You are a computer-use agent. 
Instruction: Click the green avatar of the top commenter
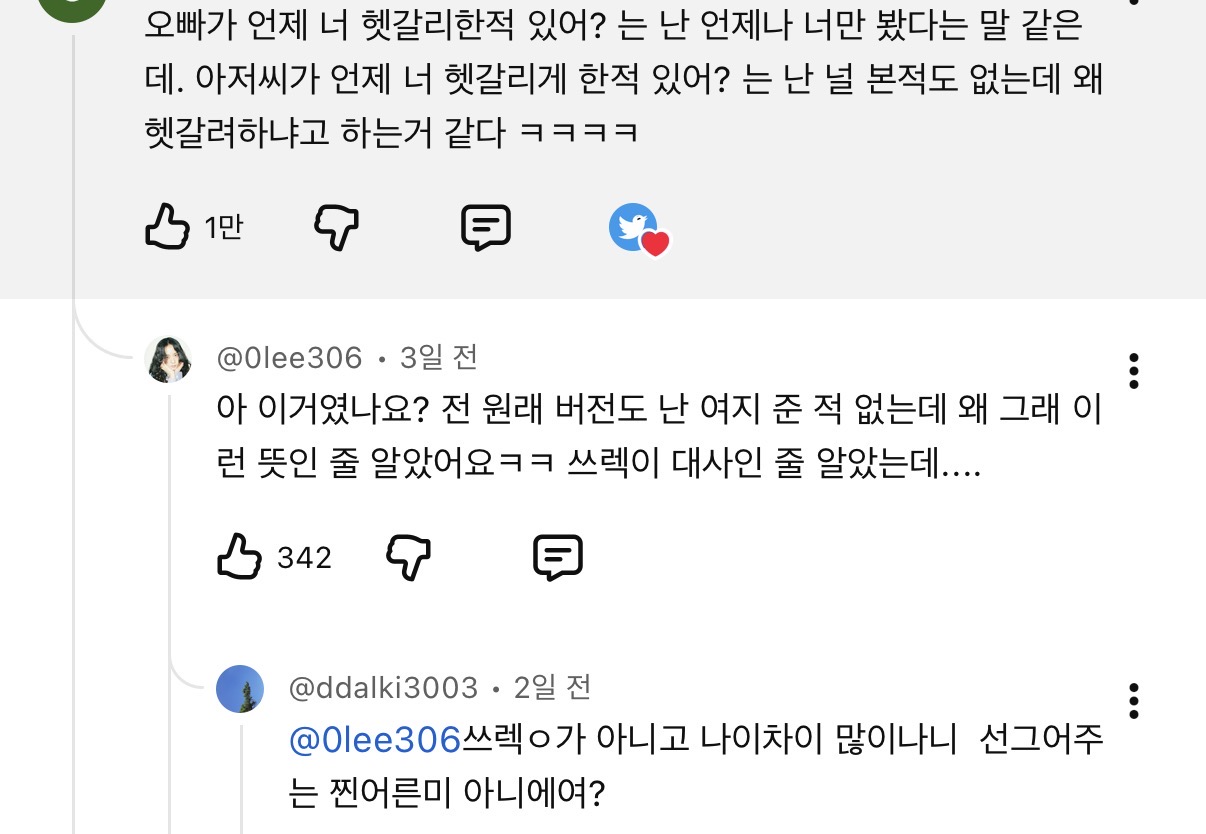[70, 6]
